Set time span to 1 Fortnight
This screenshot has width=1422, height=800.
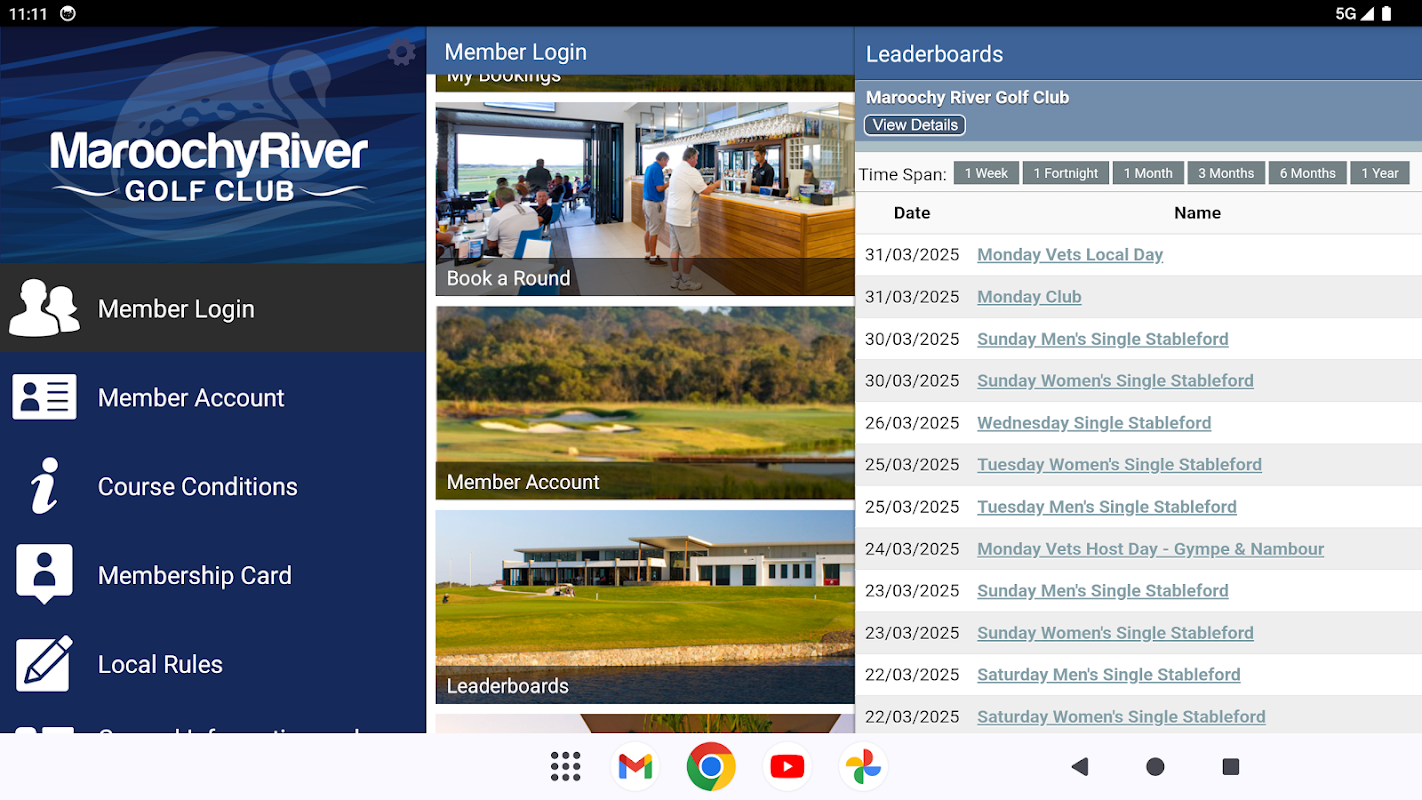point(1066,173)
